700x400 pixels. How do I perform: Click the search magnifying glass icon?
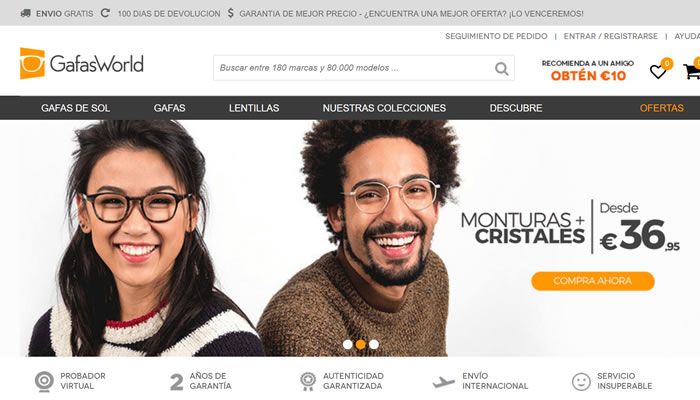pyautogui.click(x=502, y=68)
